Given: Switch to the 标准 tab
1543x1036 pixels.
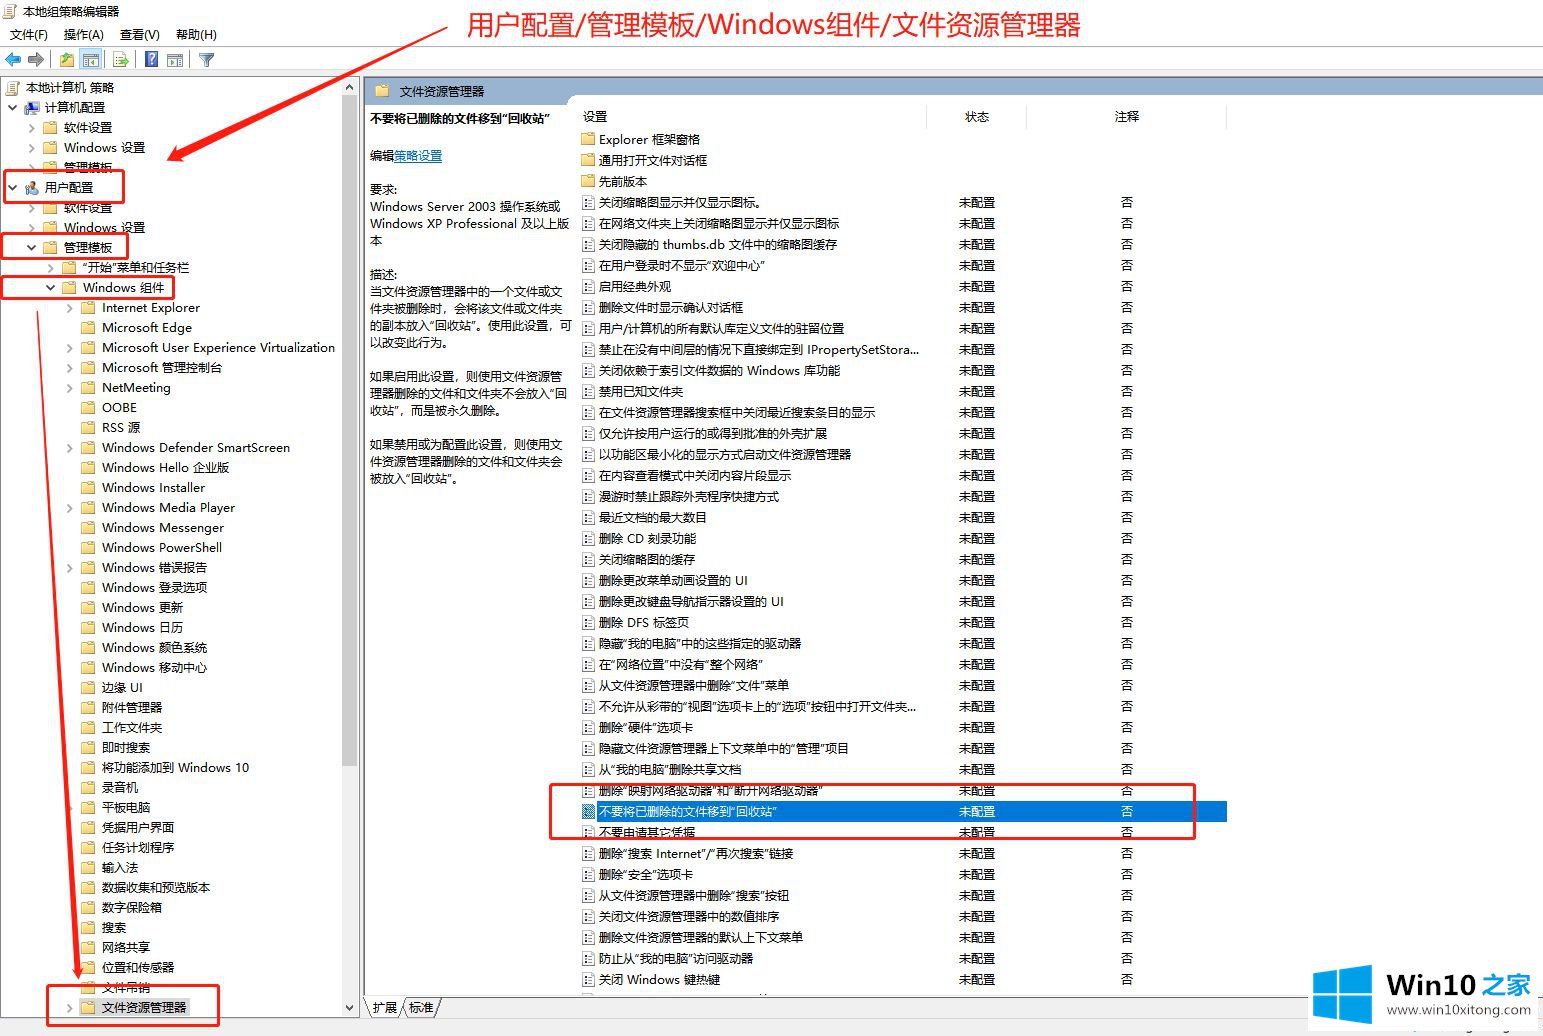Looking at the screenshot, I should coord(422,1007).
